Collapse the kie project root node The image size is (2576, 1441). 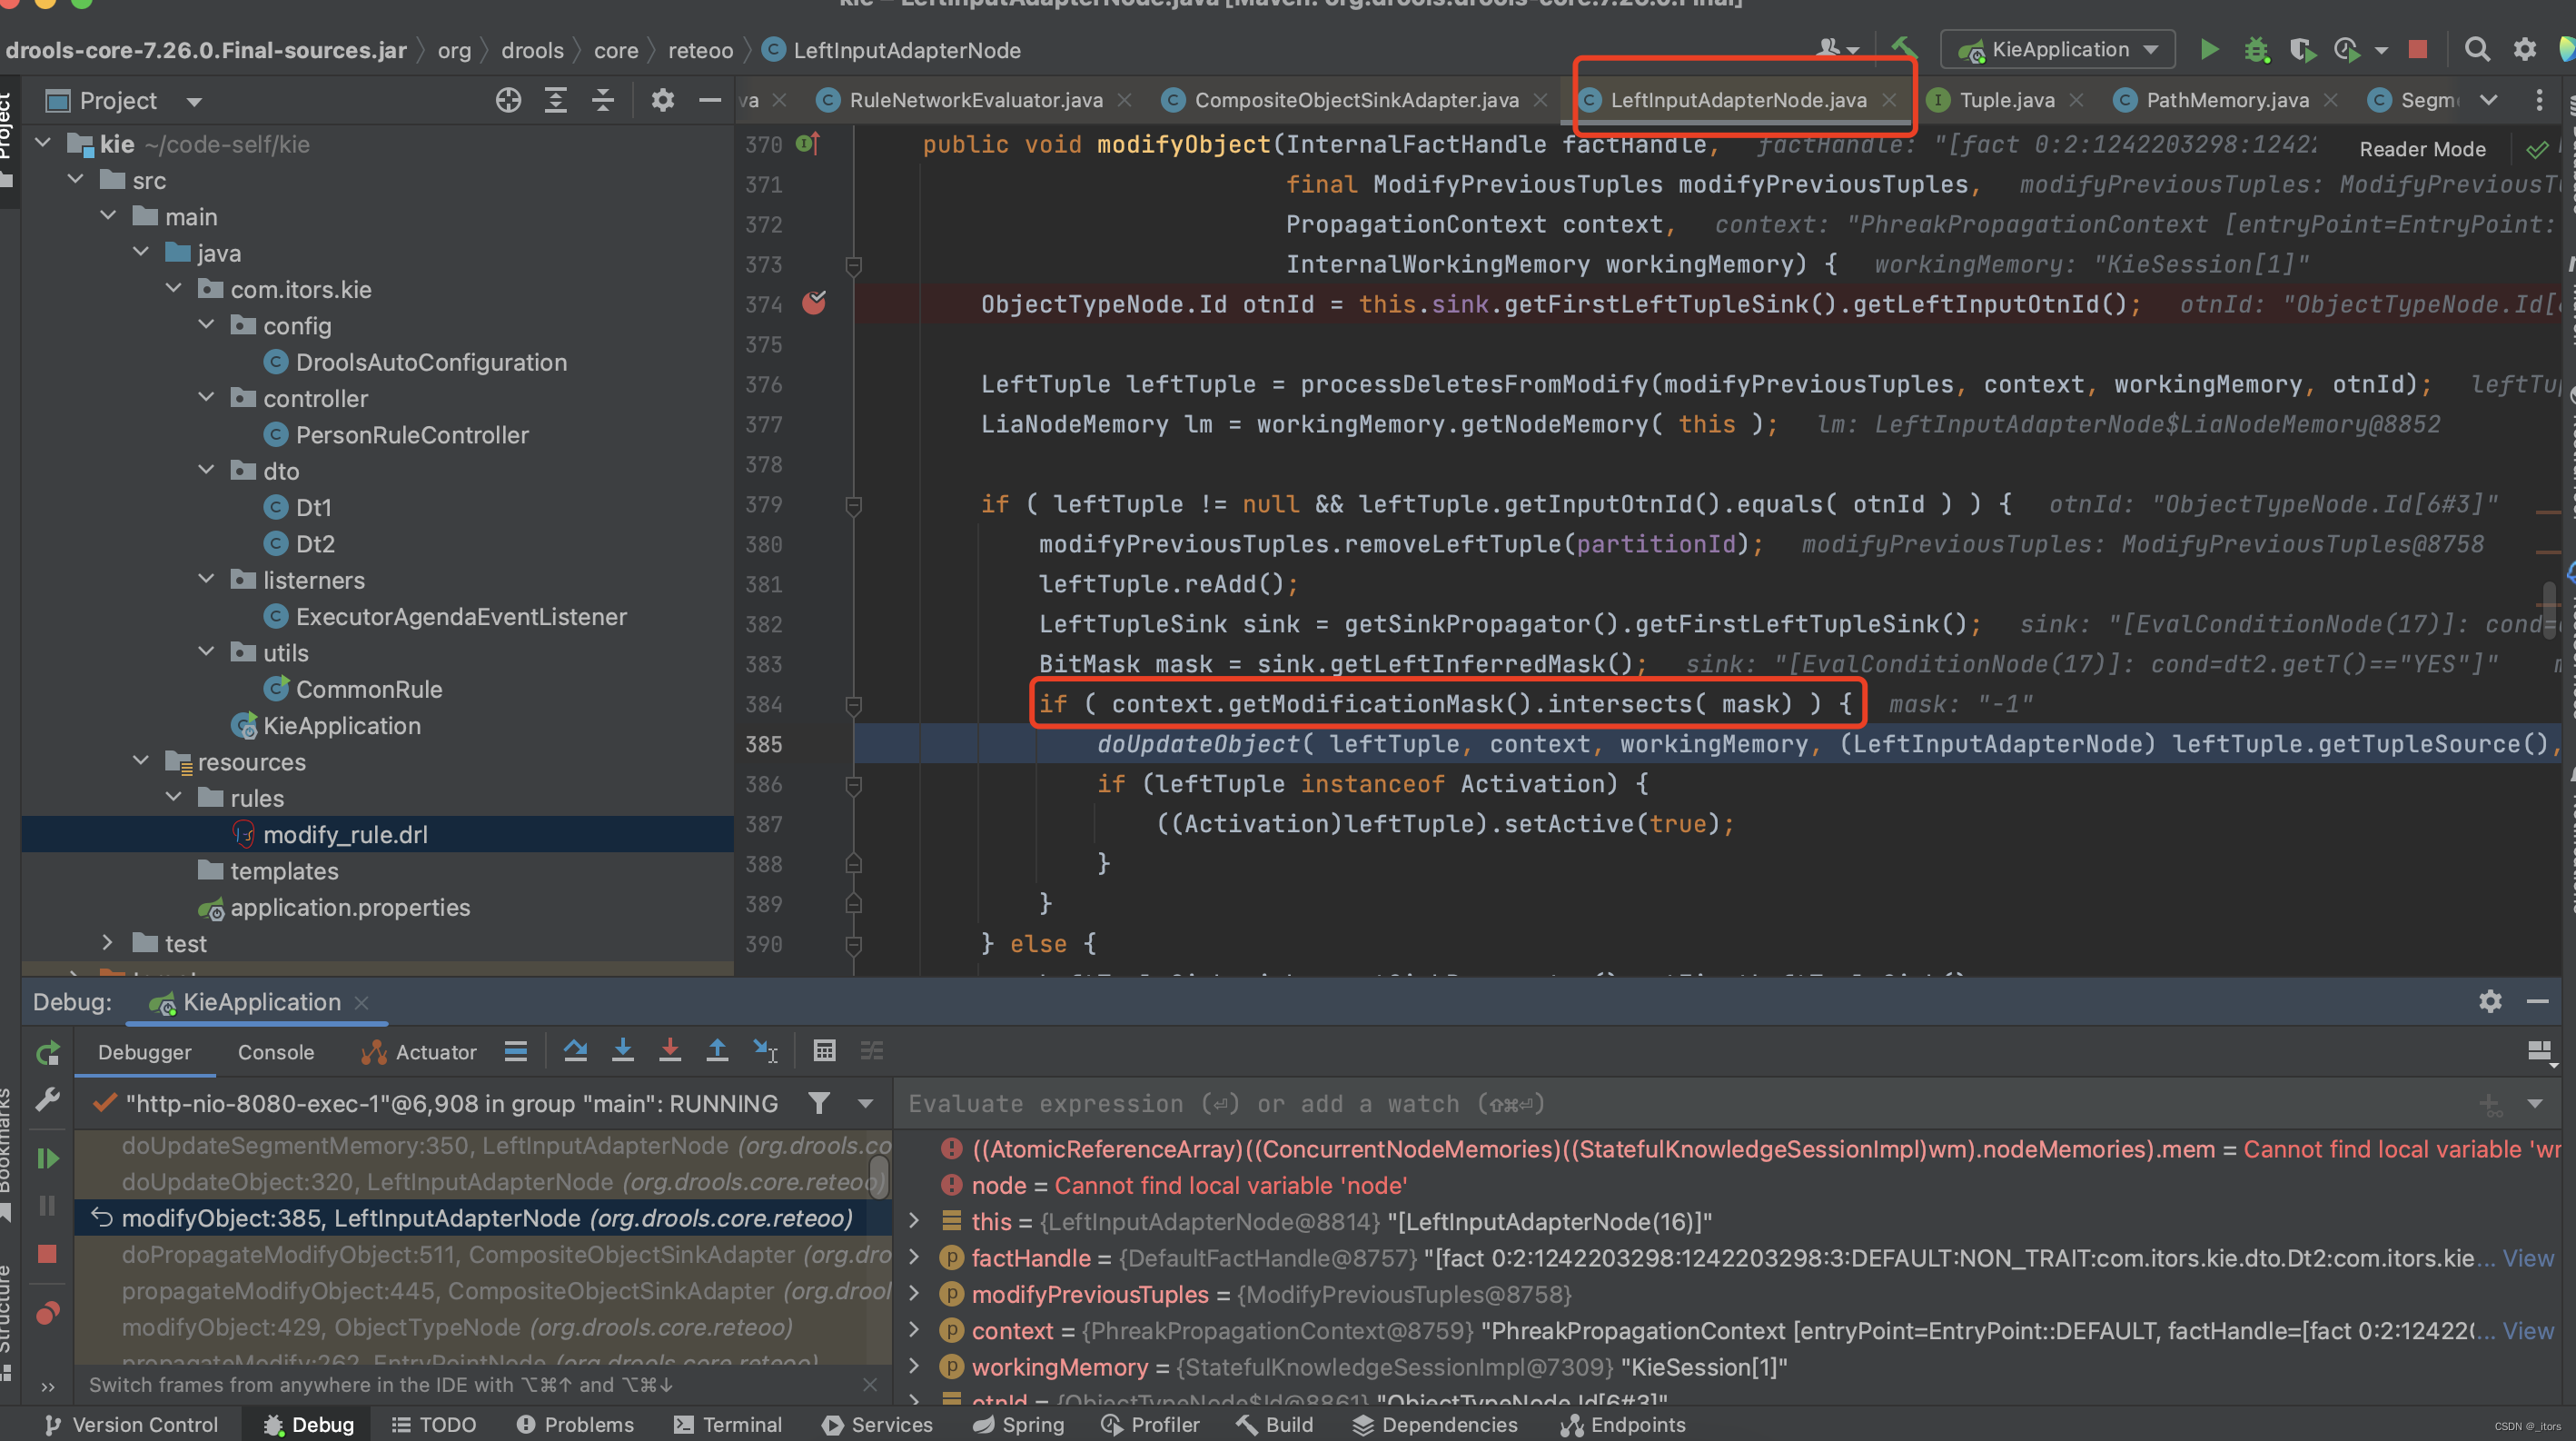coord(43,143)
